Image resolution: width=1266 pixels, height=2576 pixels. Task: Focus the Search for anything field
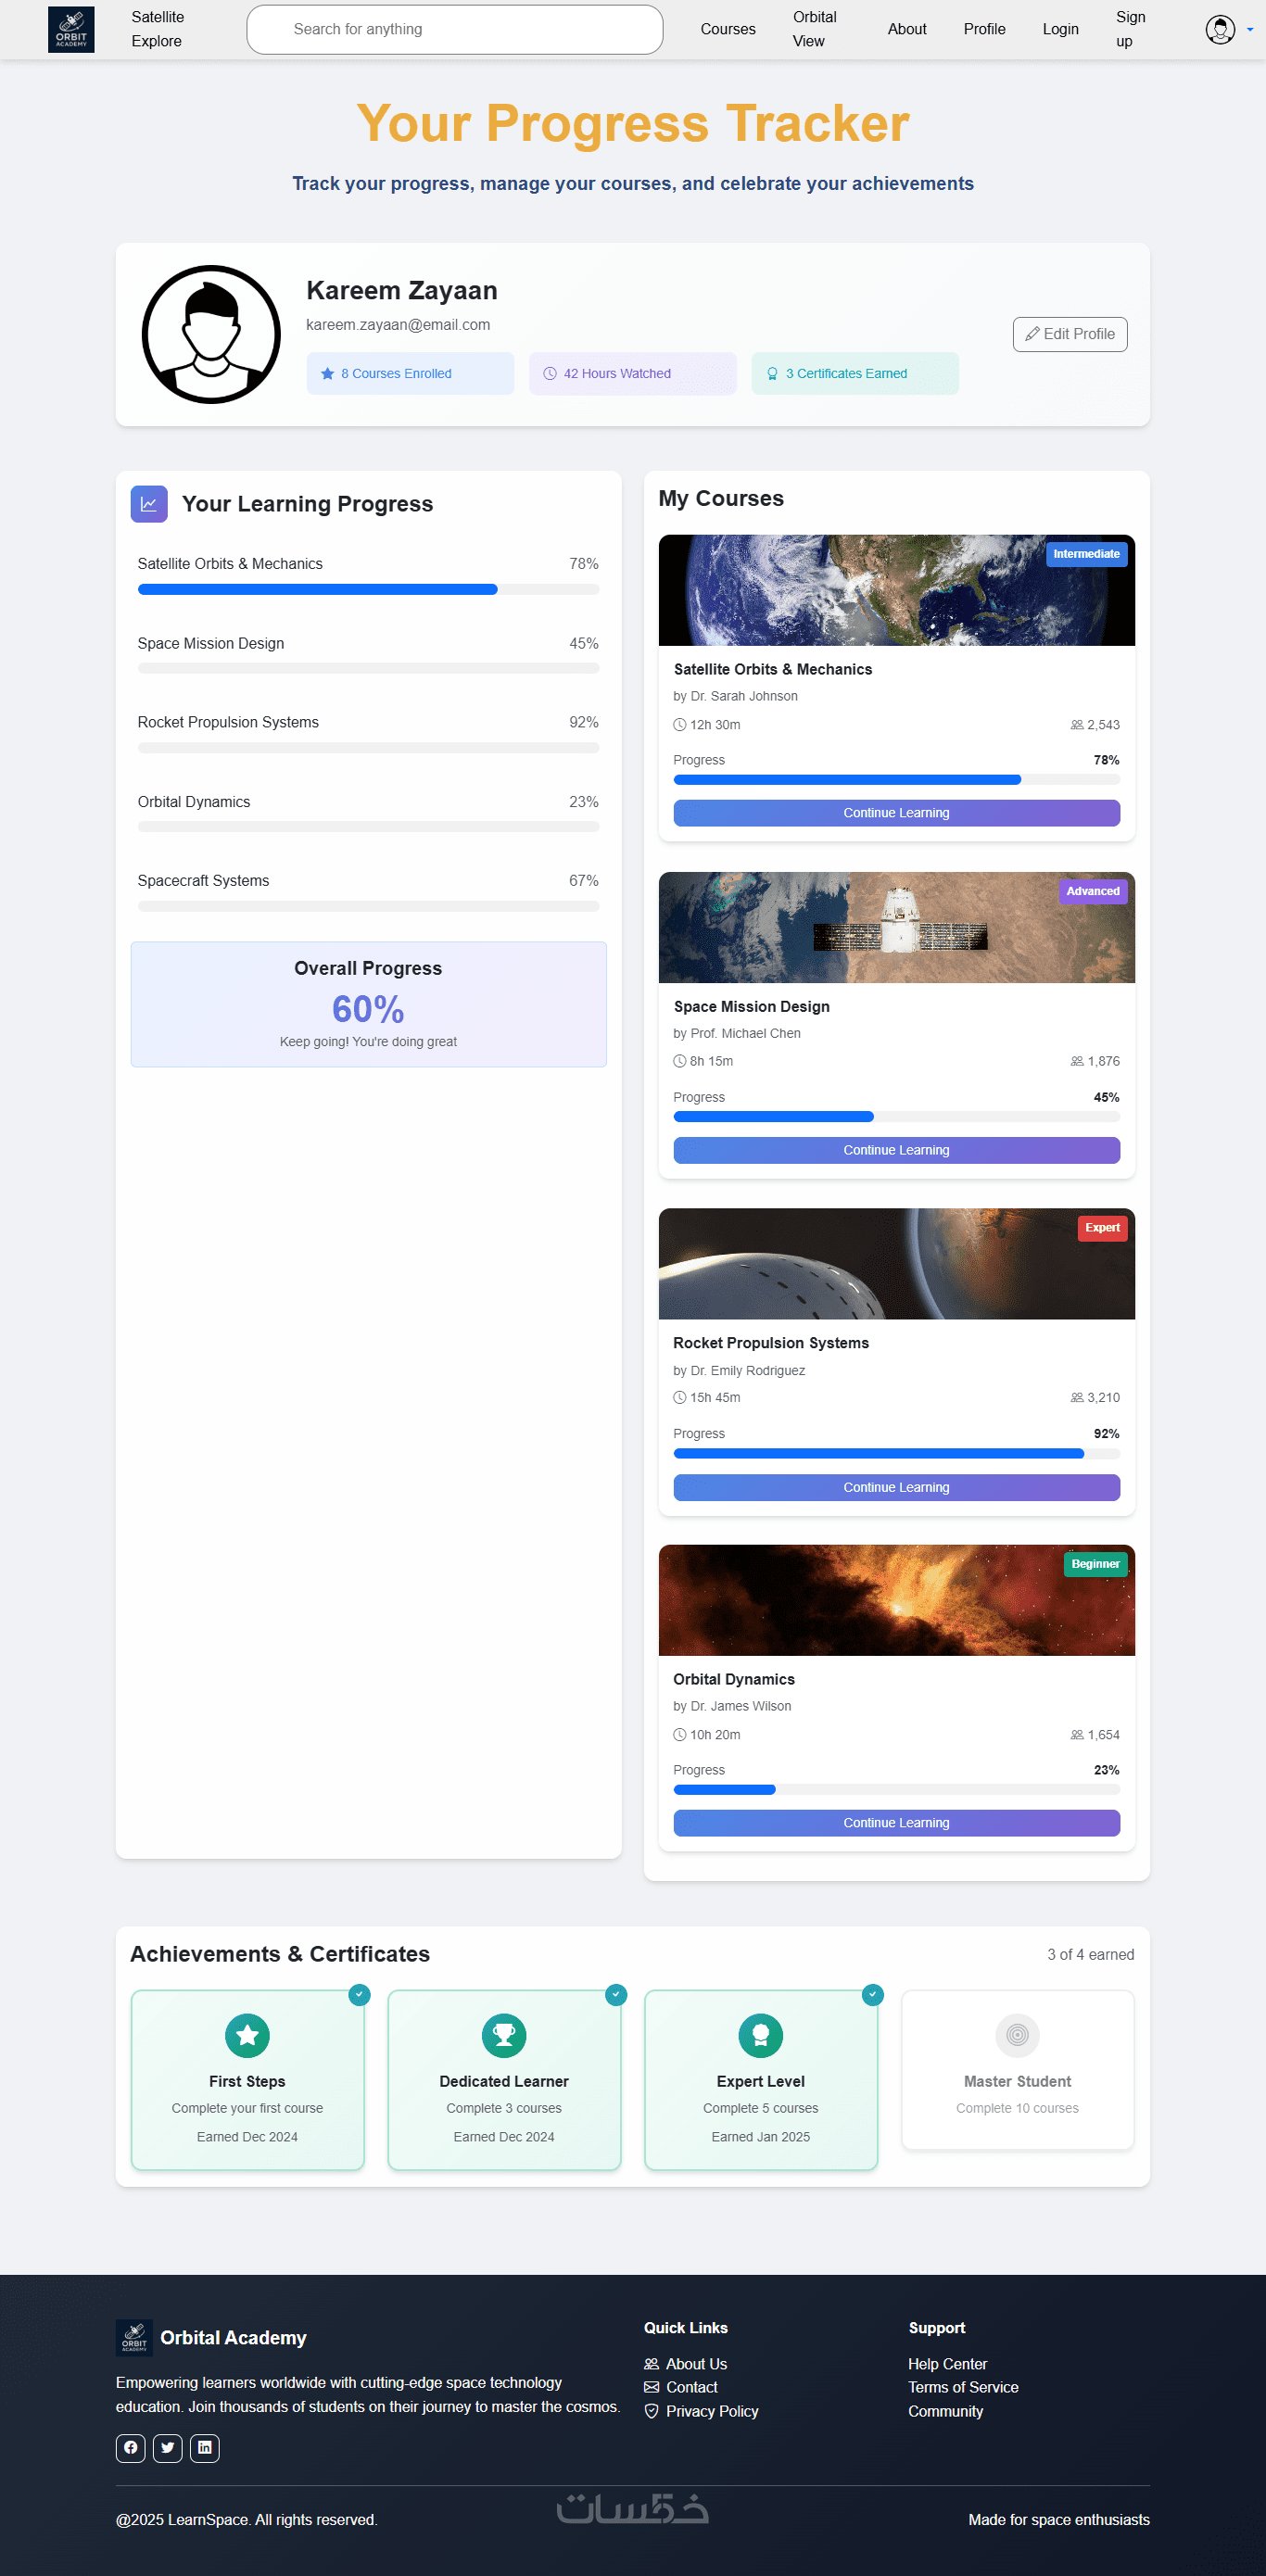click(455, 29)
